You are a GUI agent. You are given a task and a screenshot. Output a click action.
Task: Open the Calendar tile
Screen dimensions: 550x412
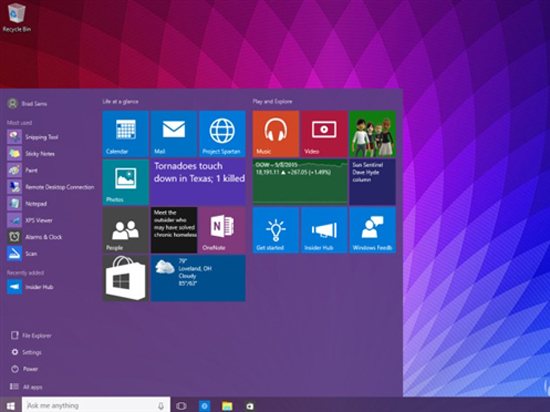click(x=126, y=134)
